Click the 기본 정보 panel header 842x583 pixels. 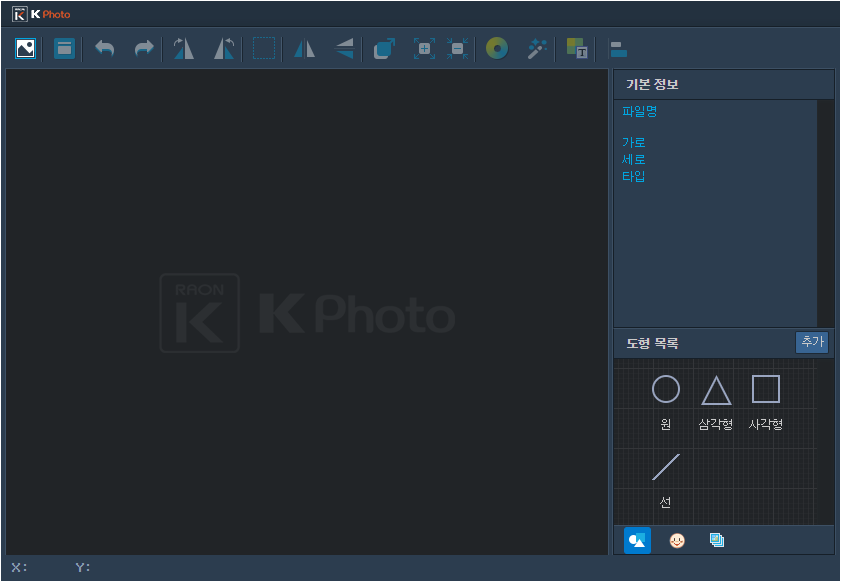(723, 84)
